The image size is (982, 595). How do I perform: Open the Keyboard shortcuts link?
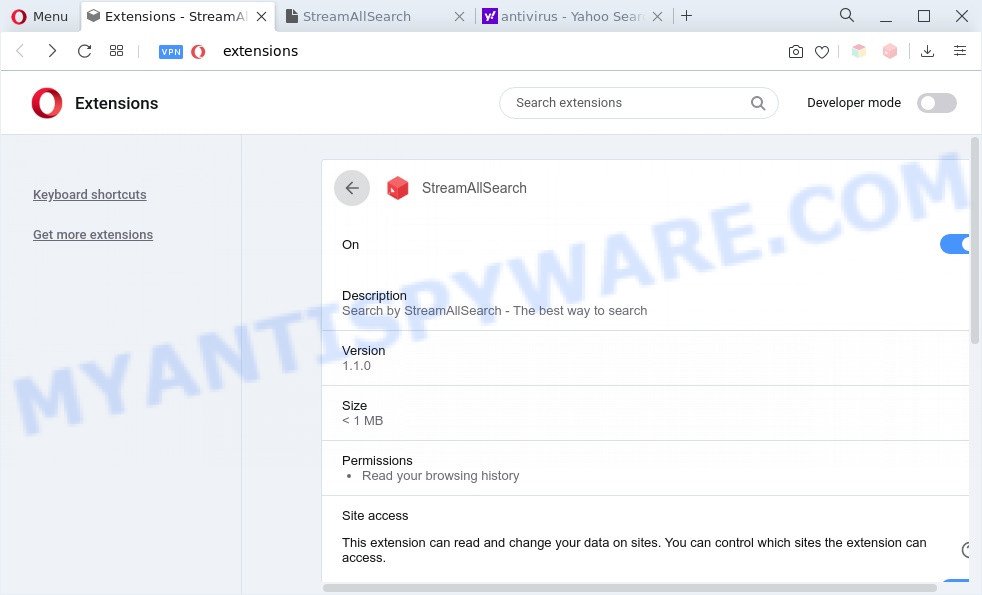(90, 195)
